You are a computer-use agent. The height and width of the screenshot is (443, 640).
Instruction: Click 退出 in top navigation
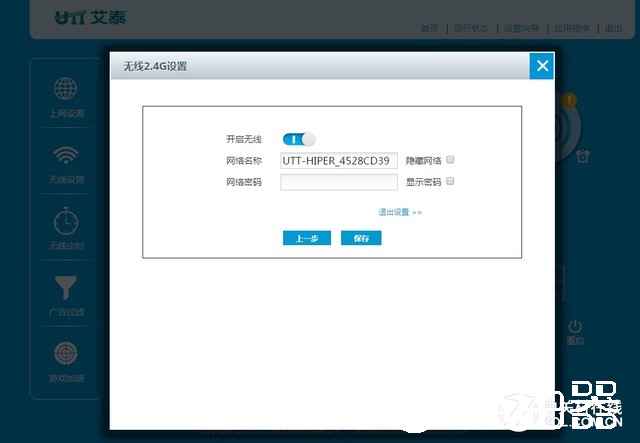point(613,28)
